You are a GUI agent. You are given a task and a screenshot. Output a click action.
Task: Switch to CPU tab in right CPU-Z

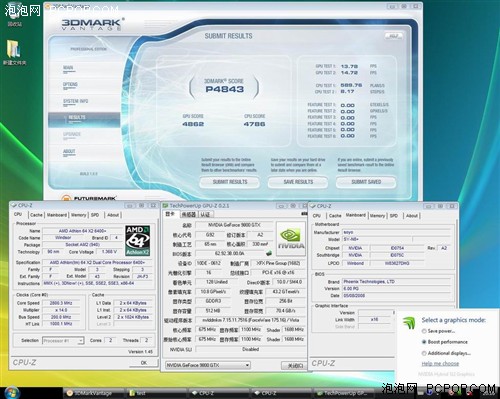pyautogui.click(x=317, y=216)
